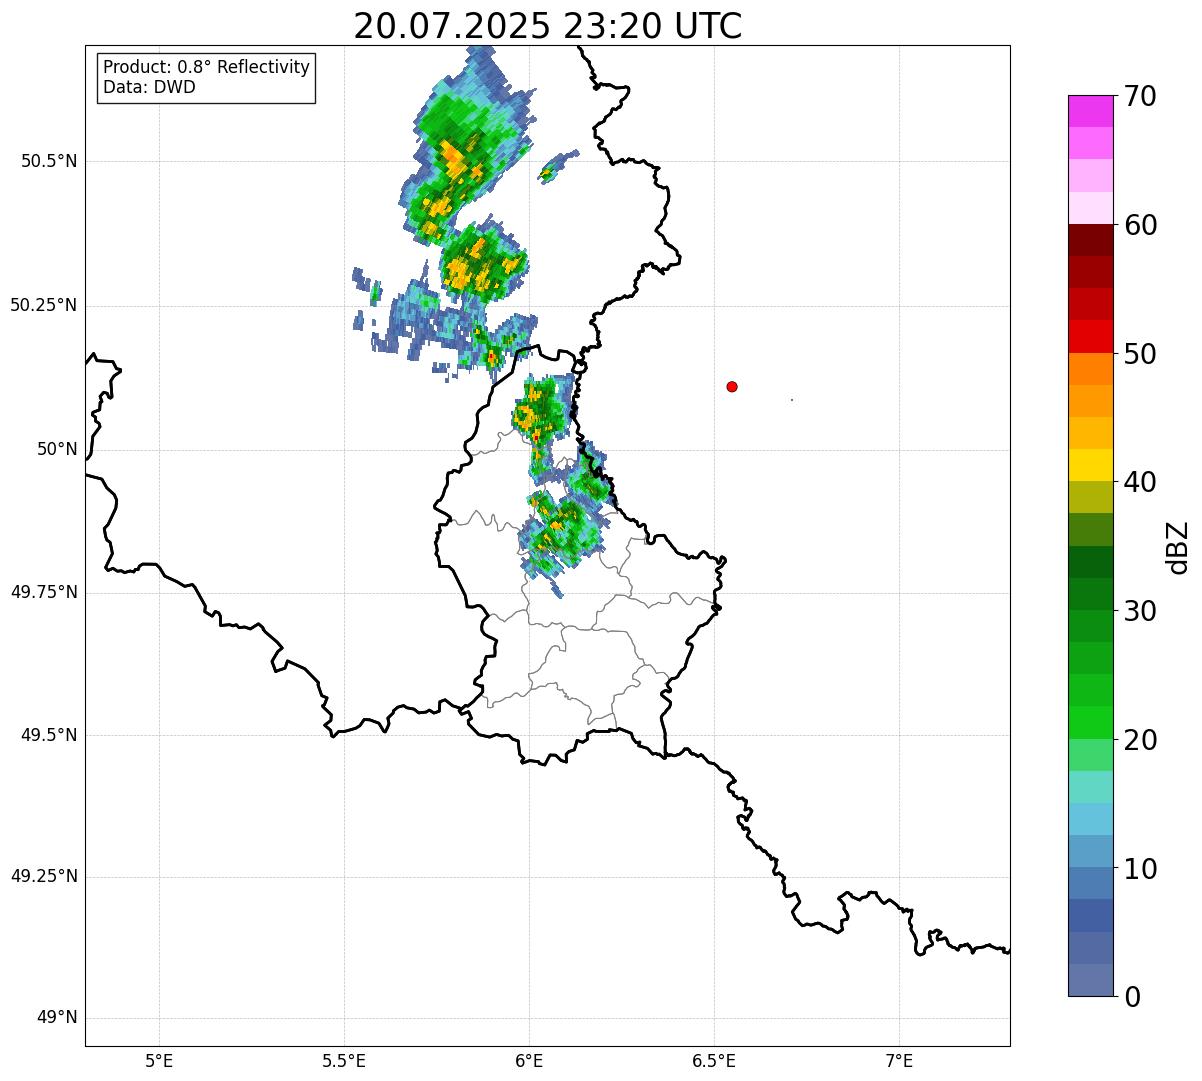Pick the turquoise colorbar segment below 20

(1091, 787)
